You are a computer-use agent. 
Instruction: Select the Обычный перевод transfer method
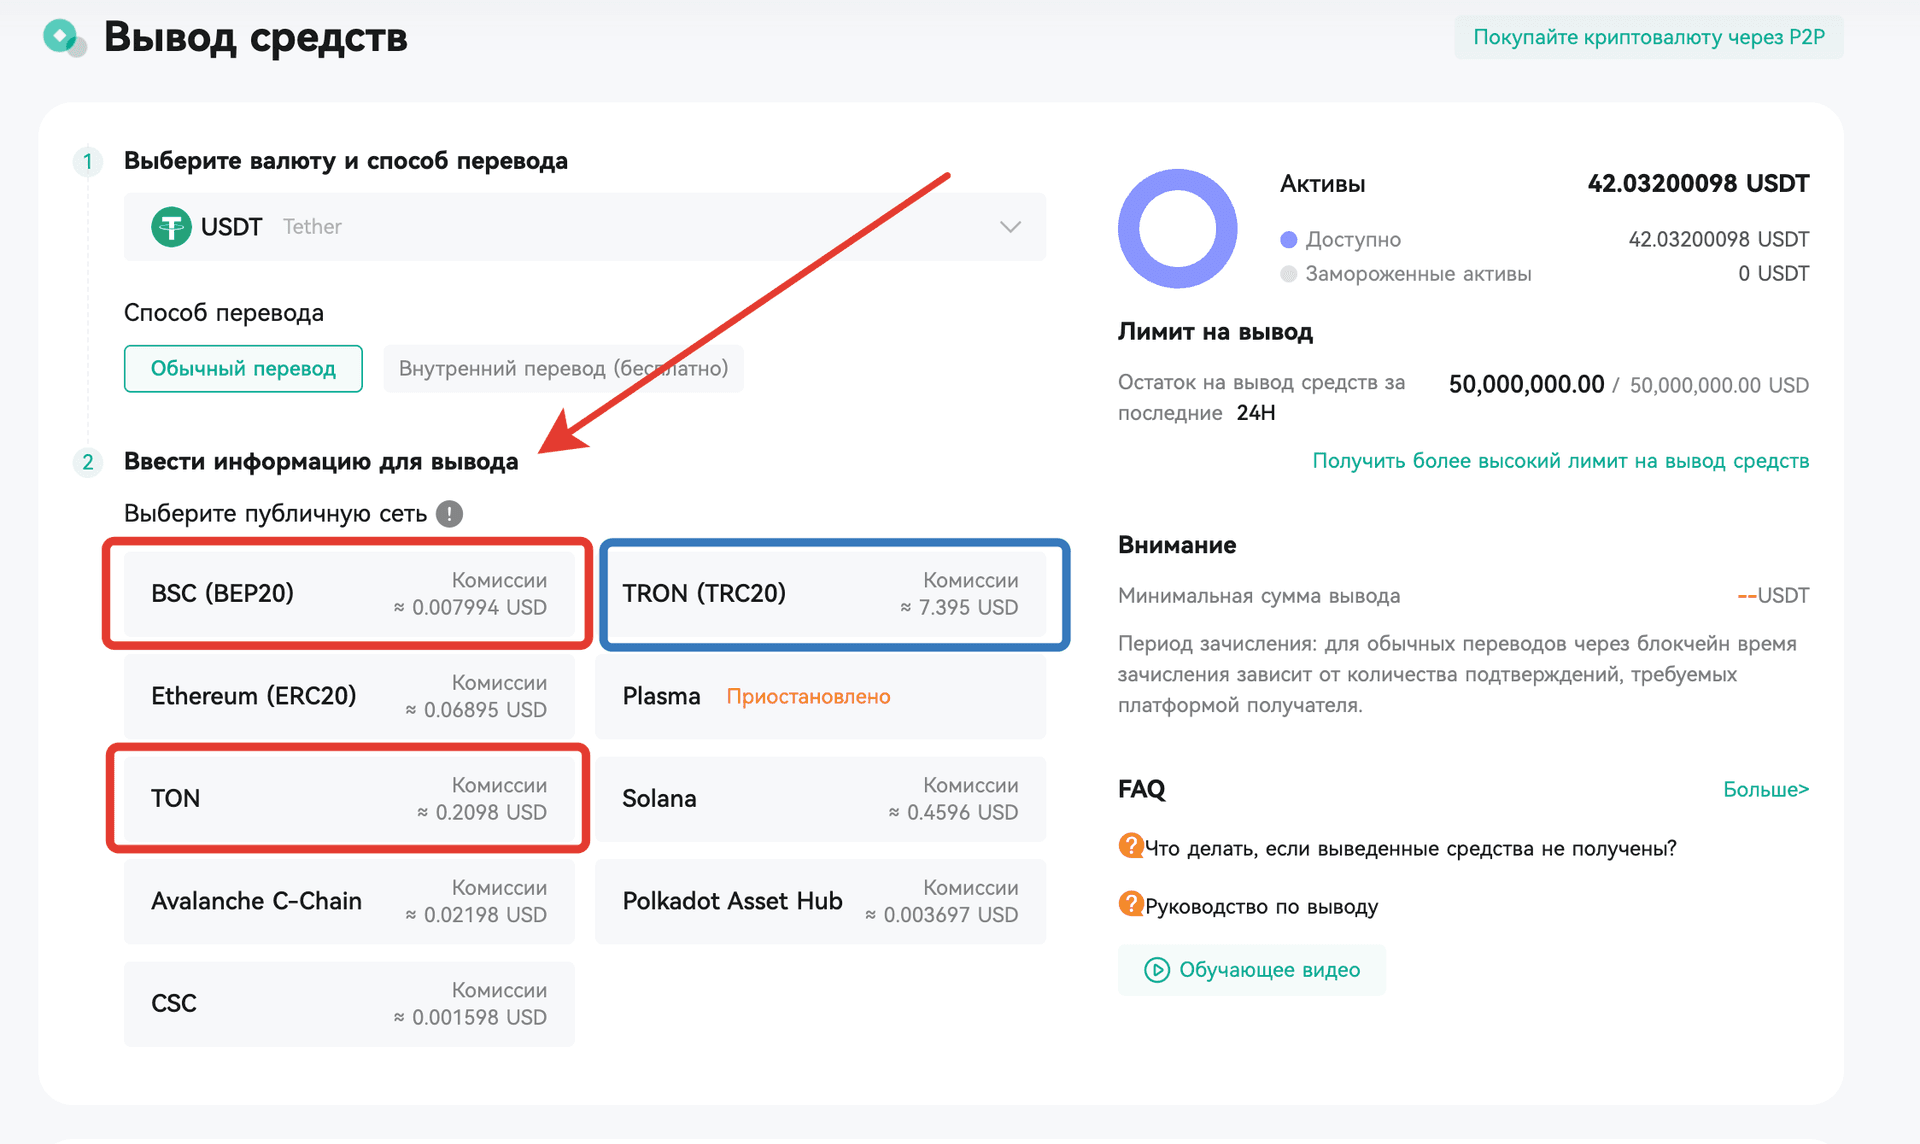[243, 369]
